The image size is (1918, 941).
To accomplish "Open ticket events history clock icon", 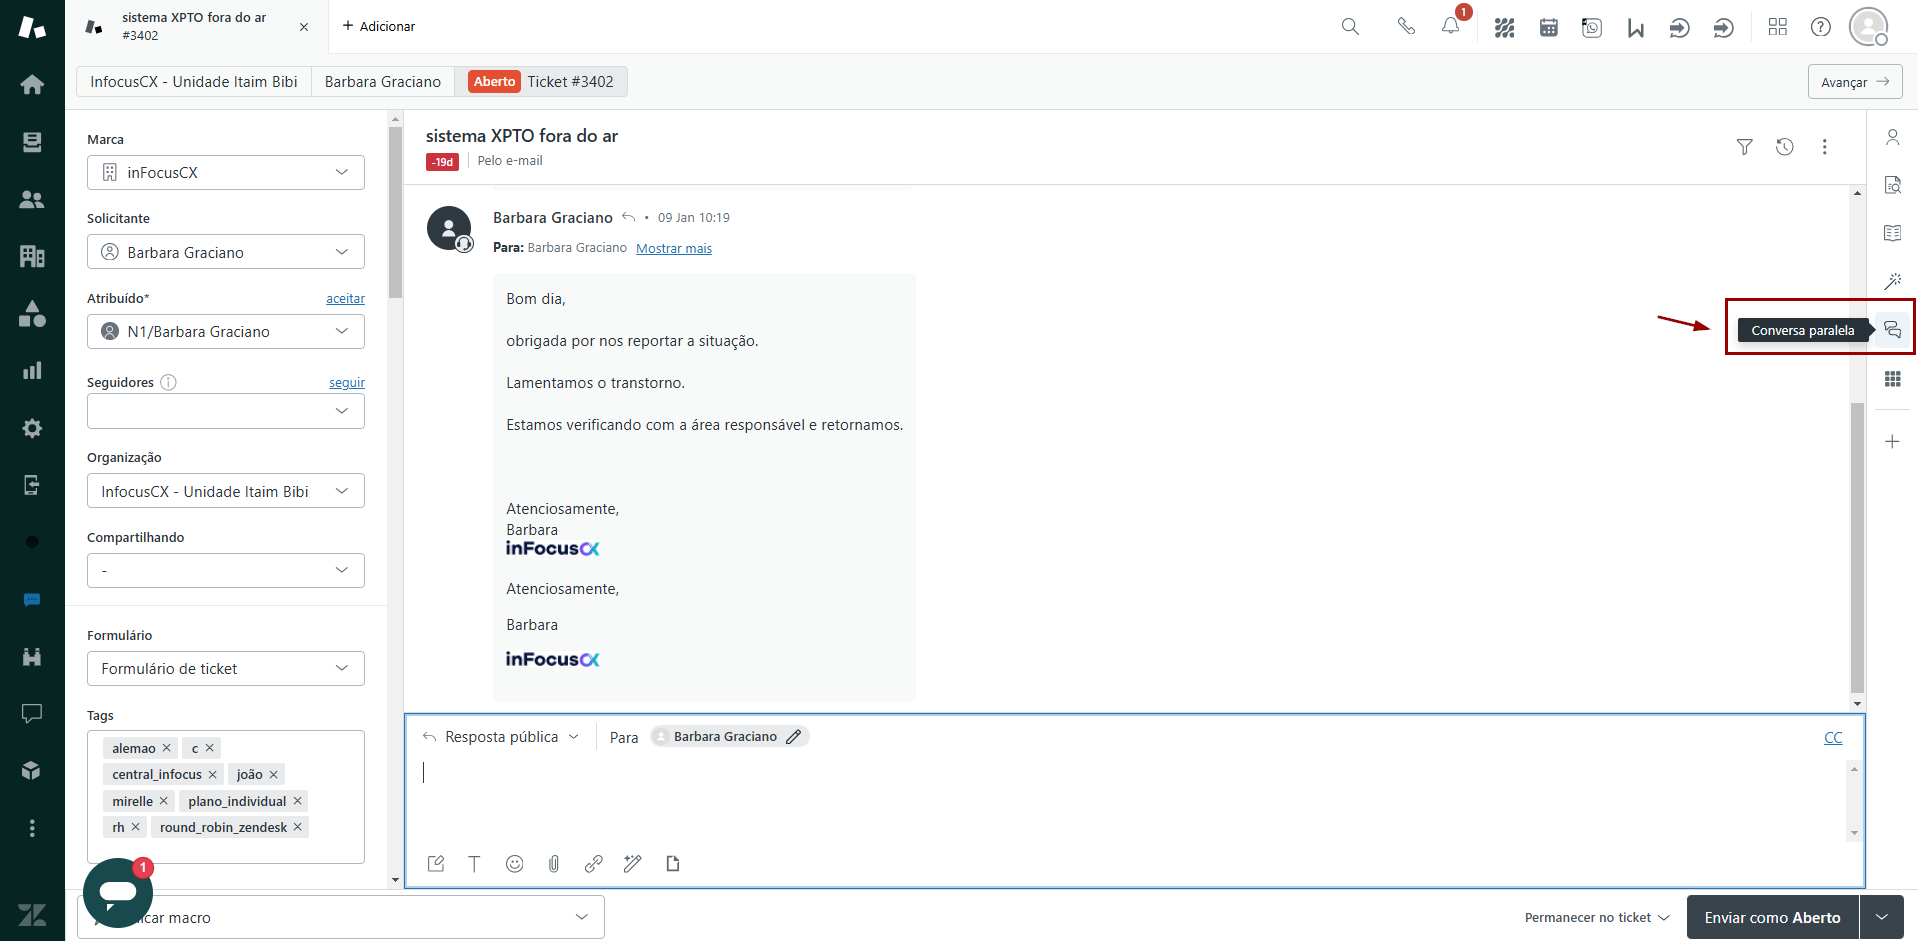I will [x=1784, y=147].
